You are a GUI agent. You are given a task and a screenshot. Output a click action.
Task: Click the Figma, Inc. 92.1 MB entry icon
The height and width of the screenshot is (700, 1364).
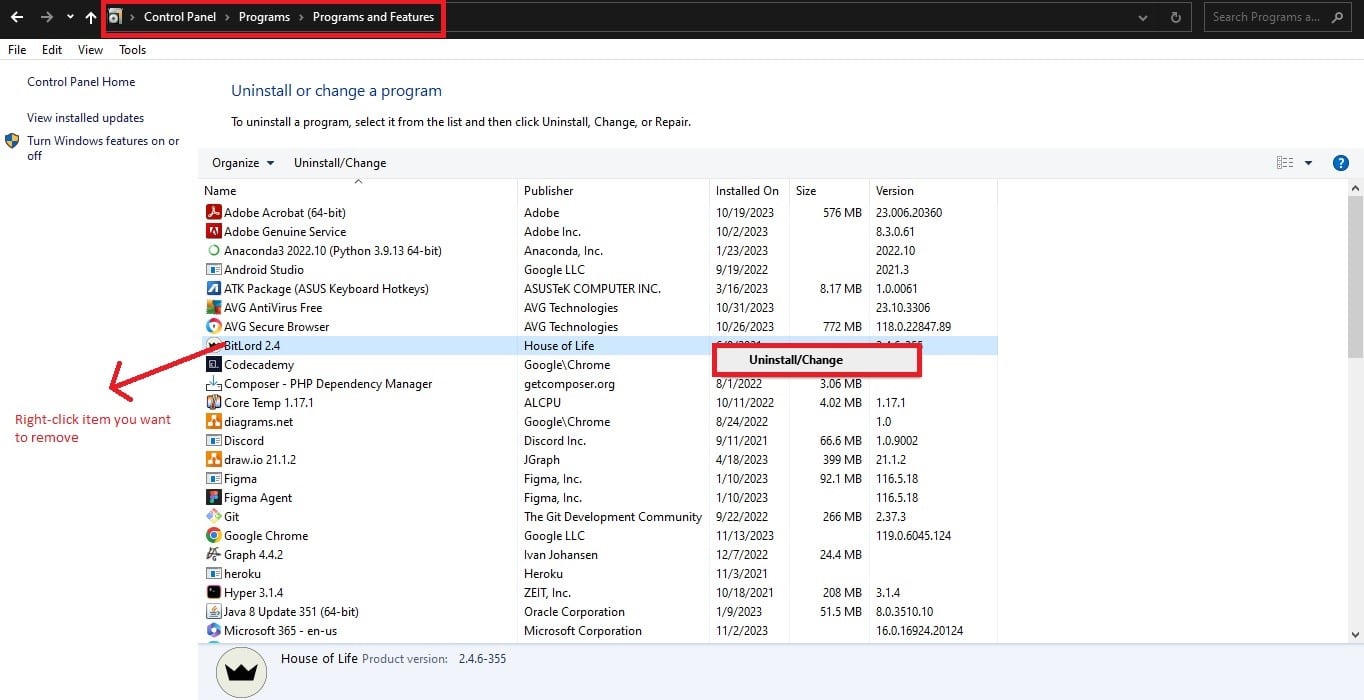[x=213, y=478]
